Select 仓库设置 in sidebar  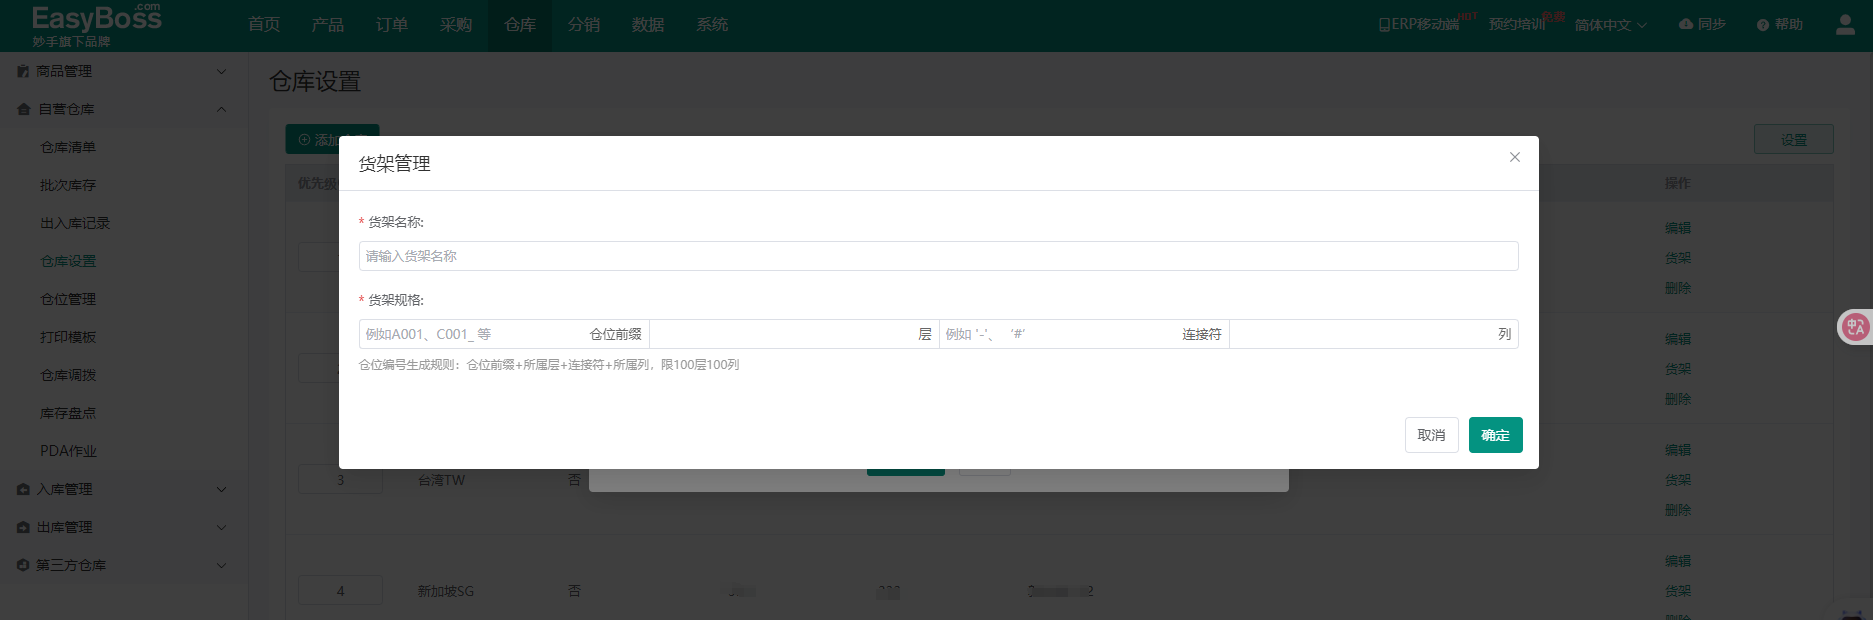click(68, 261)
